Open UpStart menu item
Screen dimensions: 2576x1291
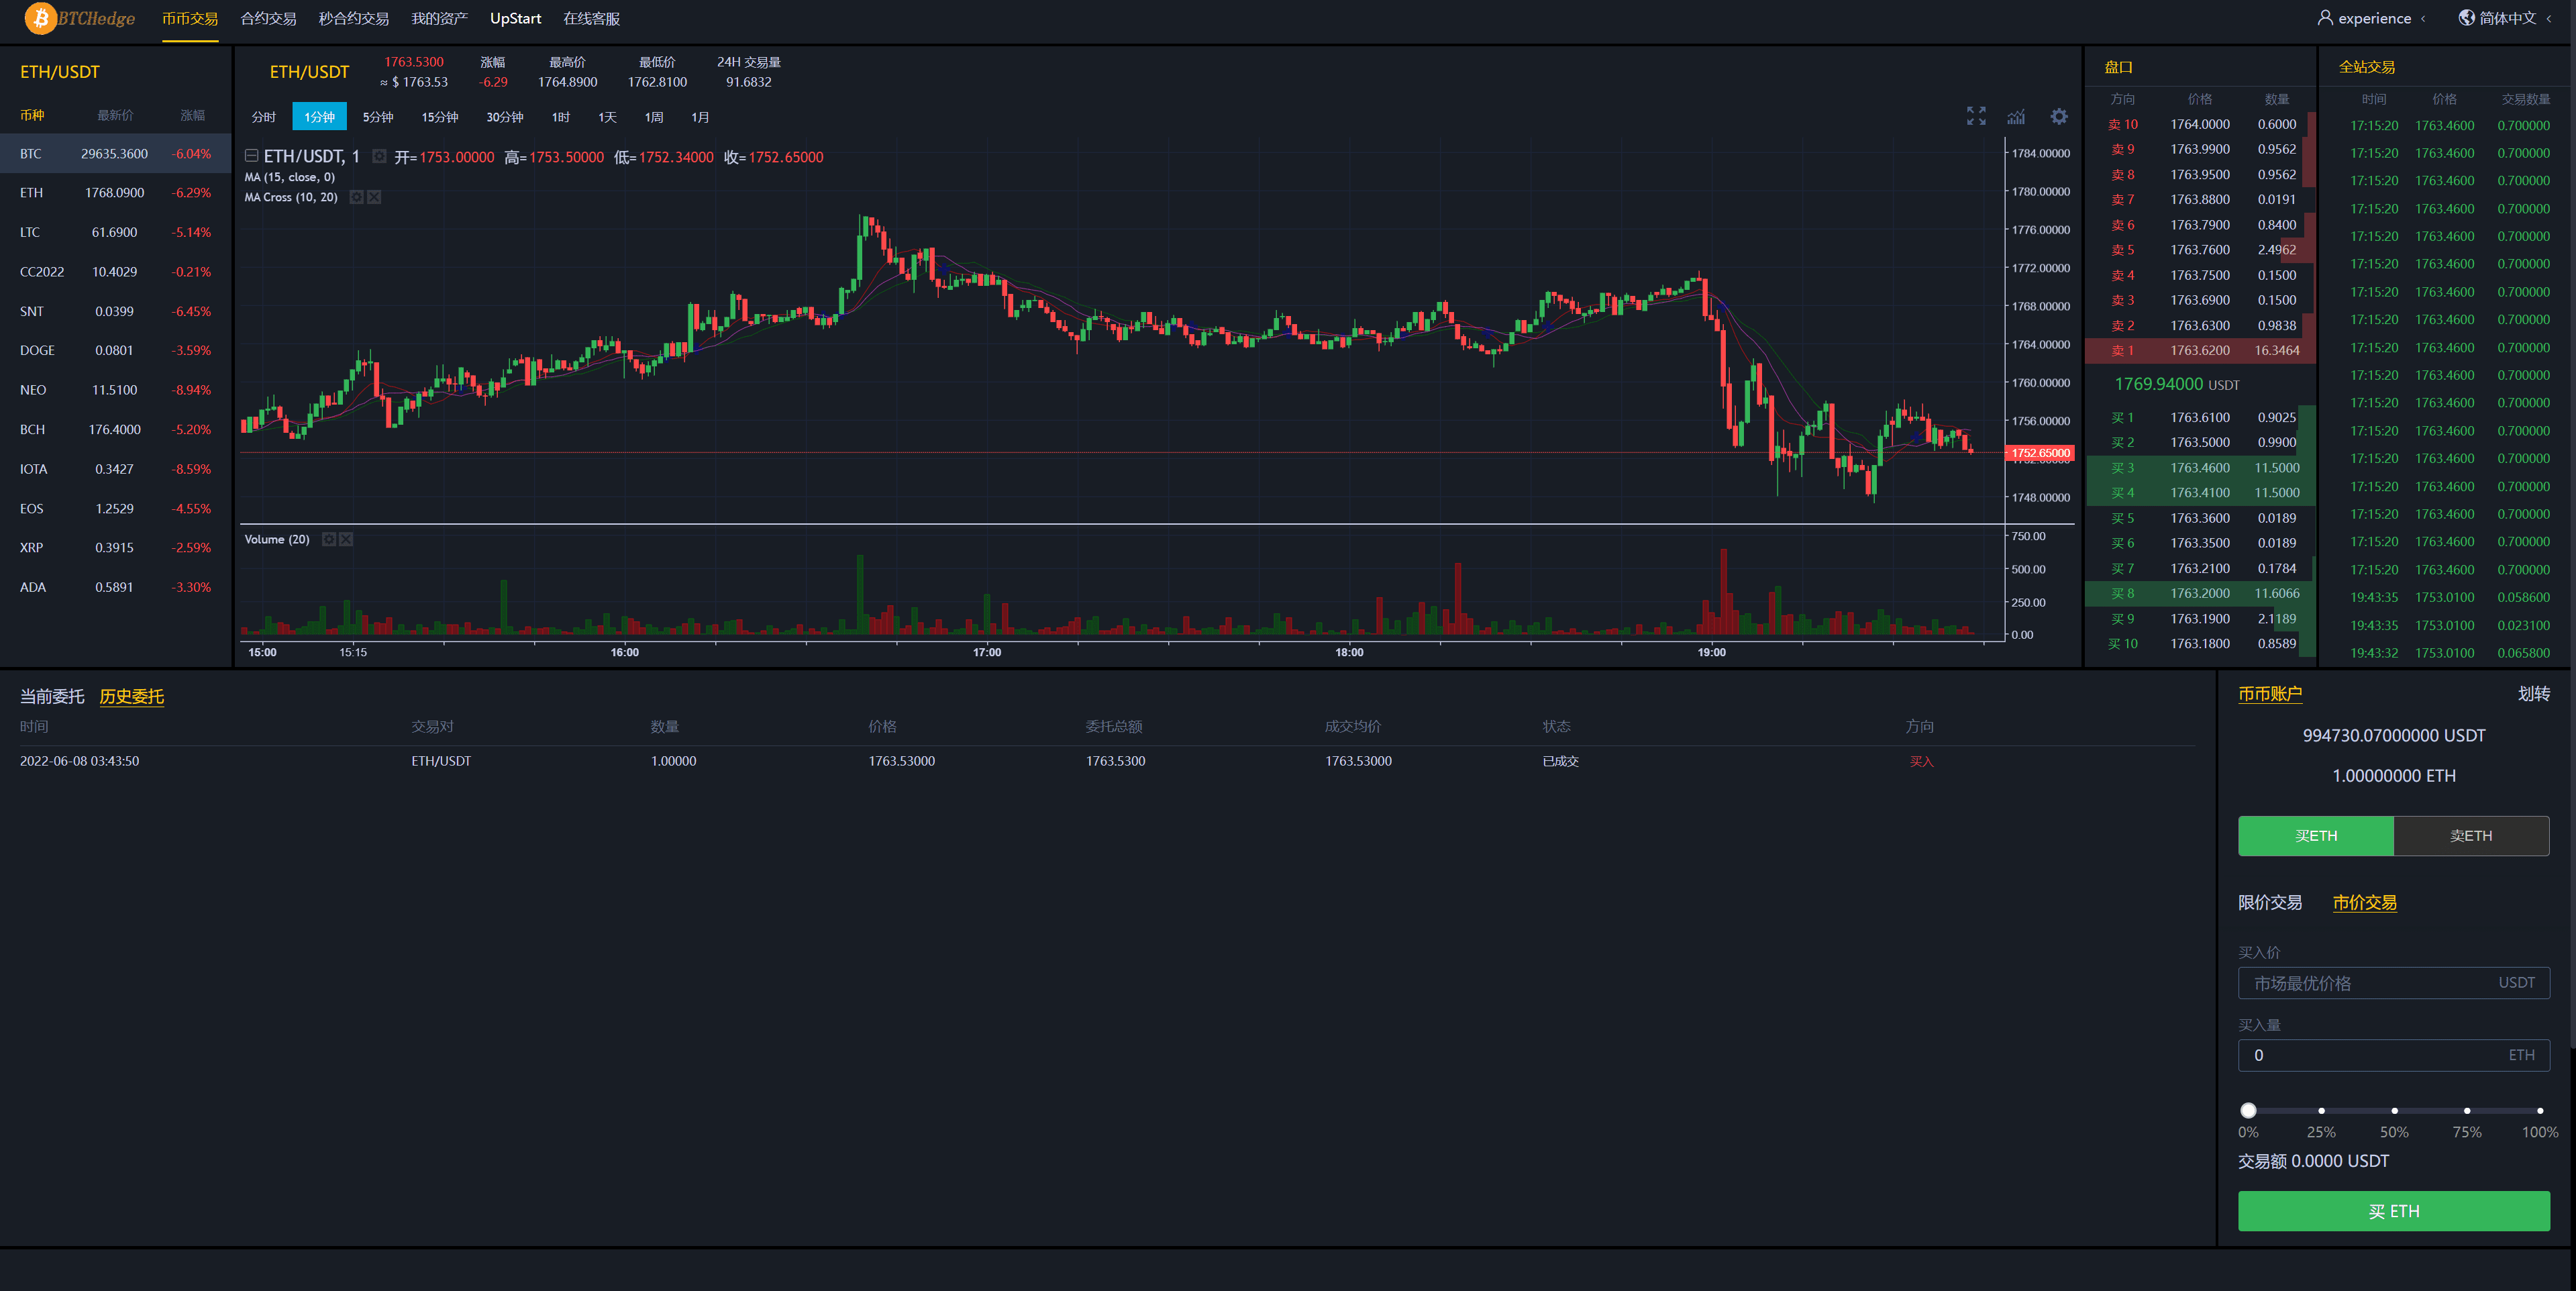(x=515, y=19)
